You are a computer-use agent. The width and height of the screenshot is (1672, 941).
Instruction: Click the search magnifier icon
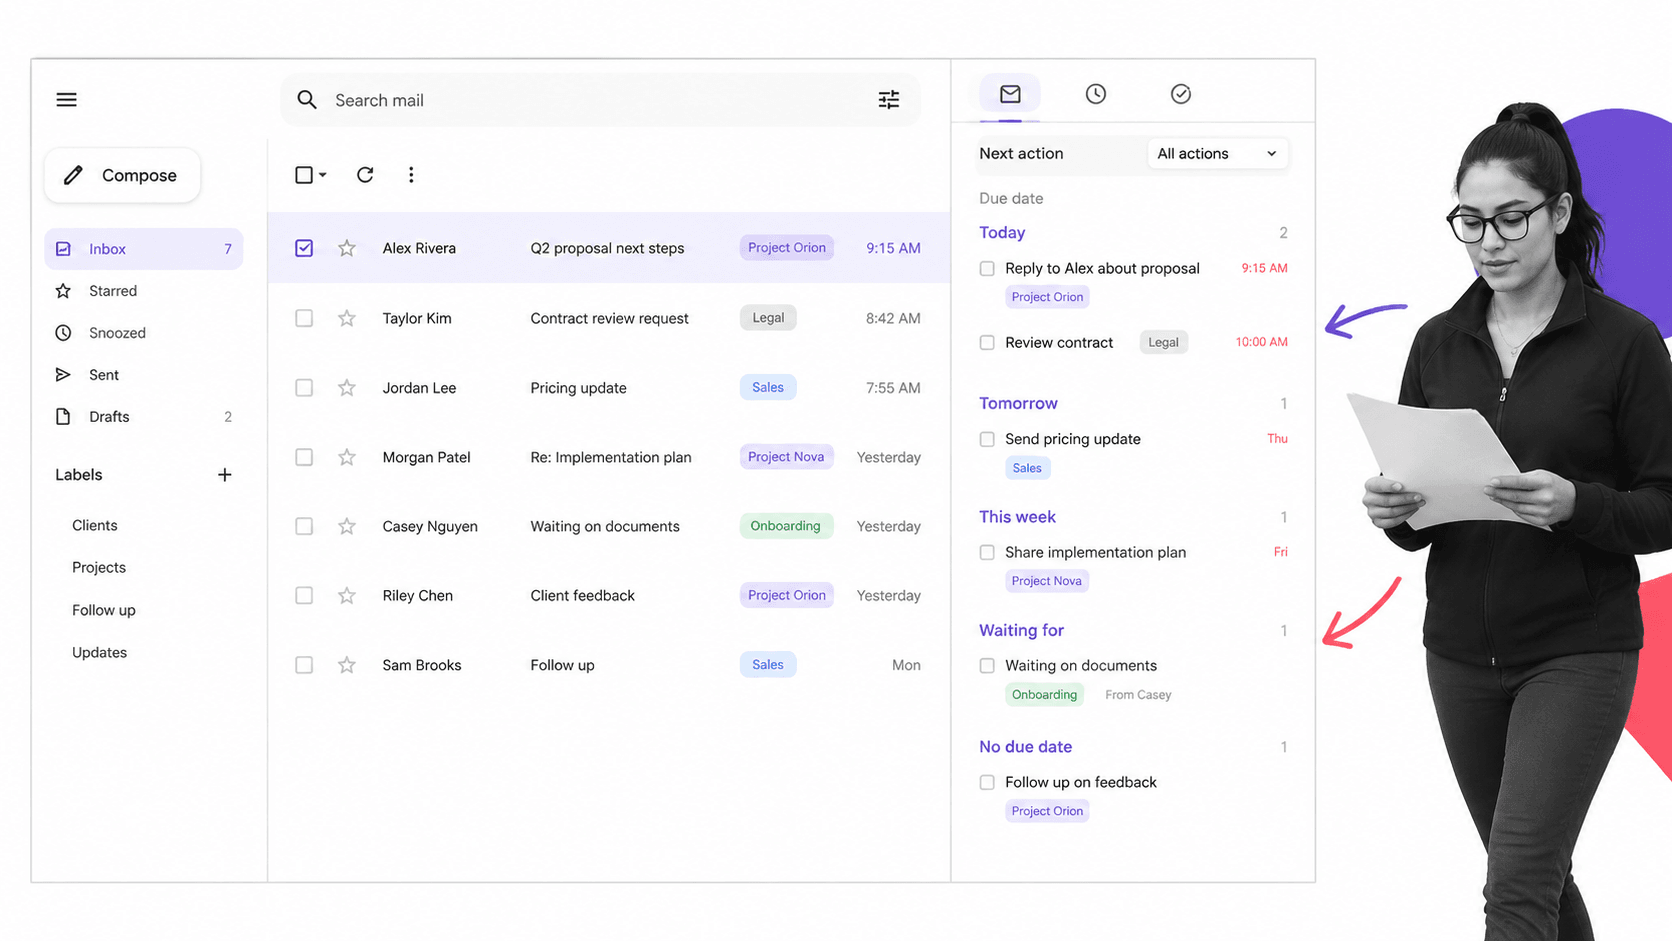pyautogui.click(x=307, y=100)
